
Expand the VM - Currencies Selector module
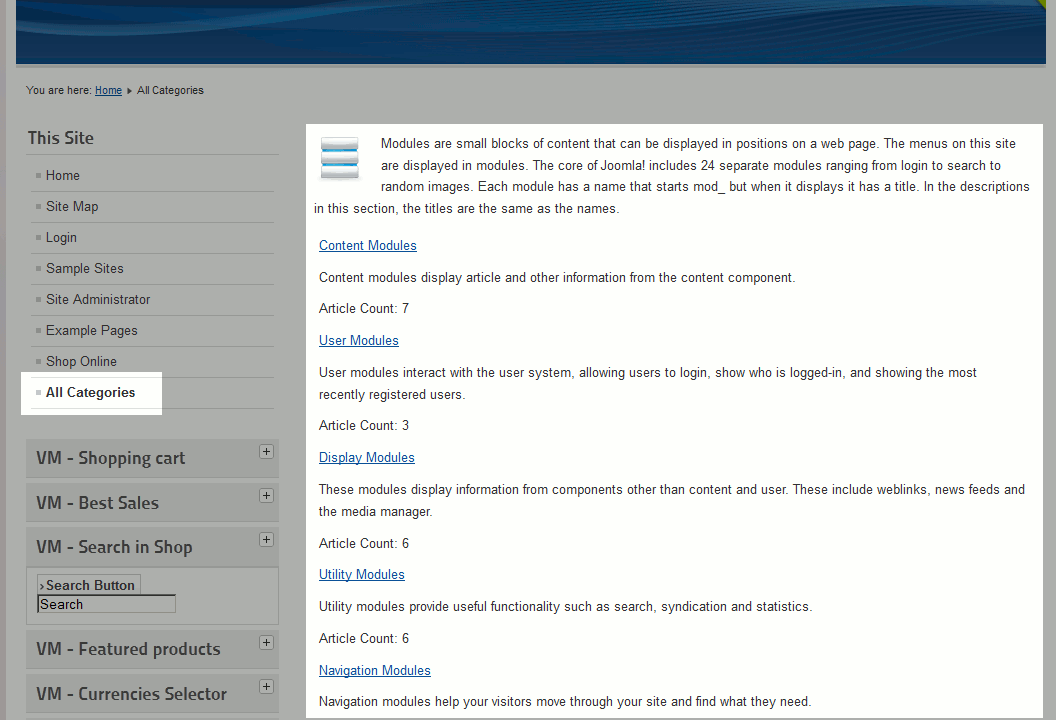[x=267, y=686]
